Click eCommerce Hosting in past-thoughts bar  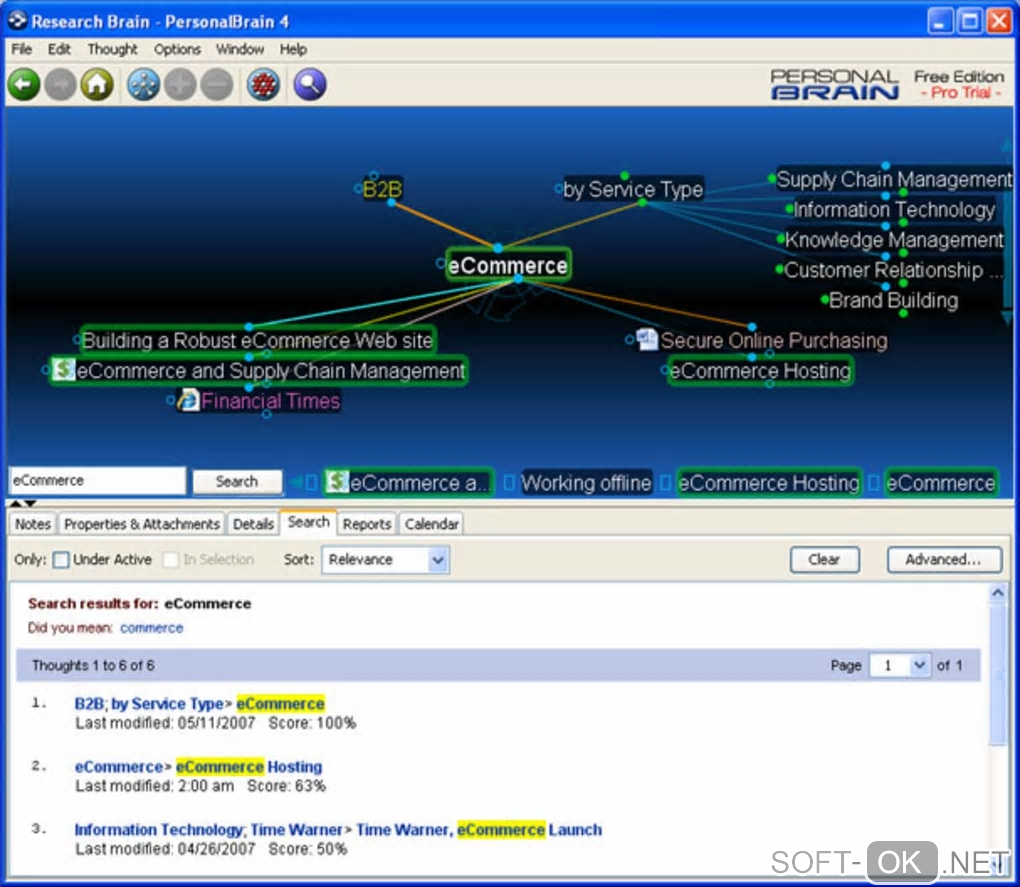(768, 483)
